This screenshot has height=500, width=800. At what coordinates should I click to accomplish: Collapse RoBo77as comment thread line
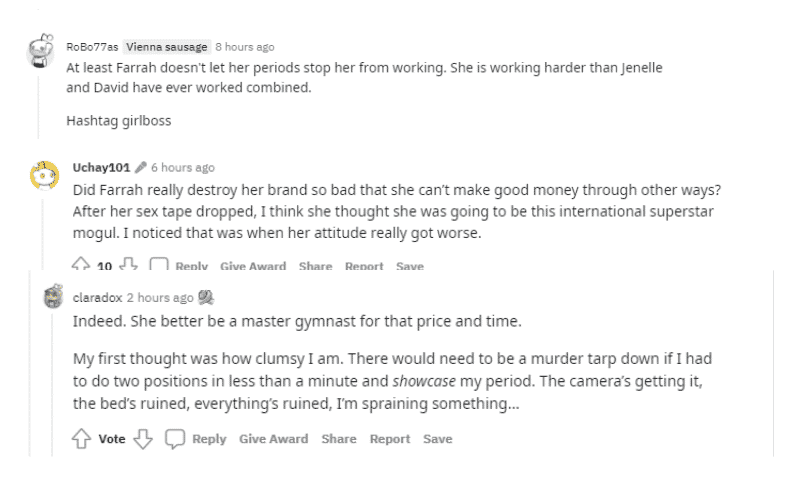[x=38, y=107]
